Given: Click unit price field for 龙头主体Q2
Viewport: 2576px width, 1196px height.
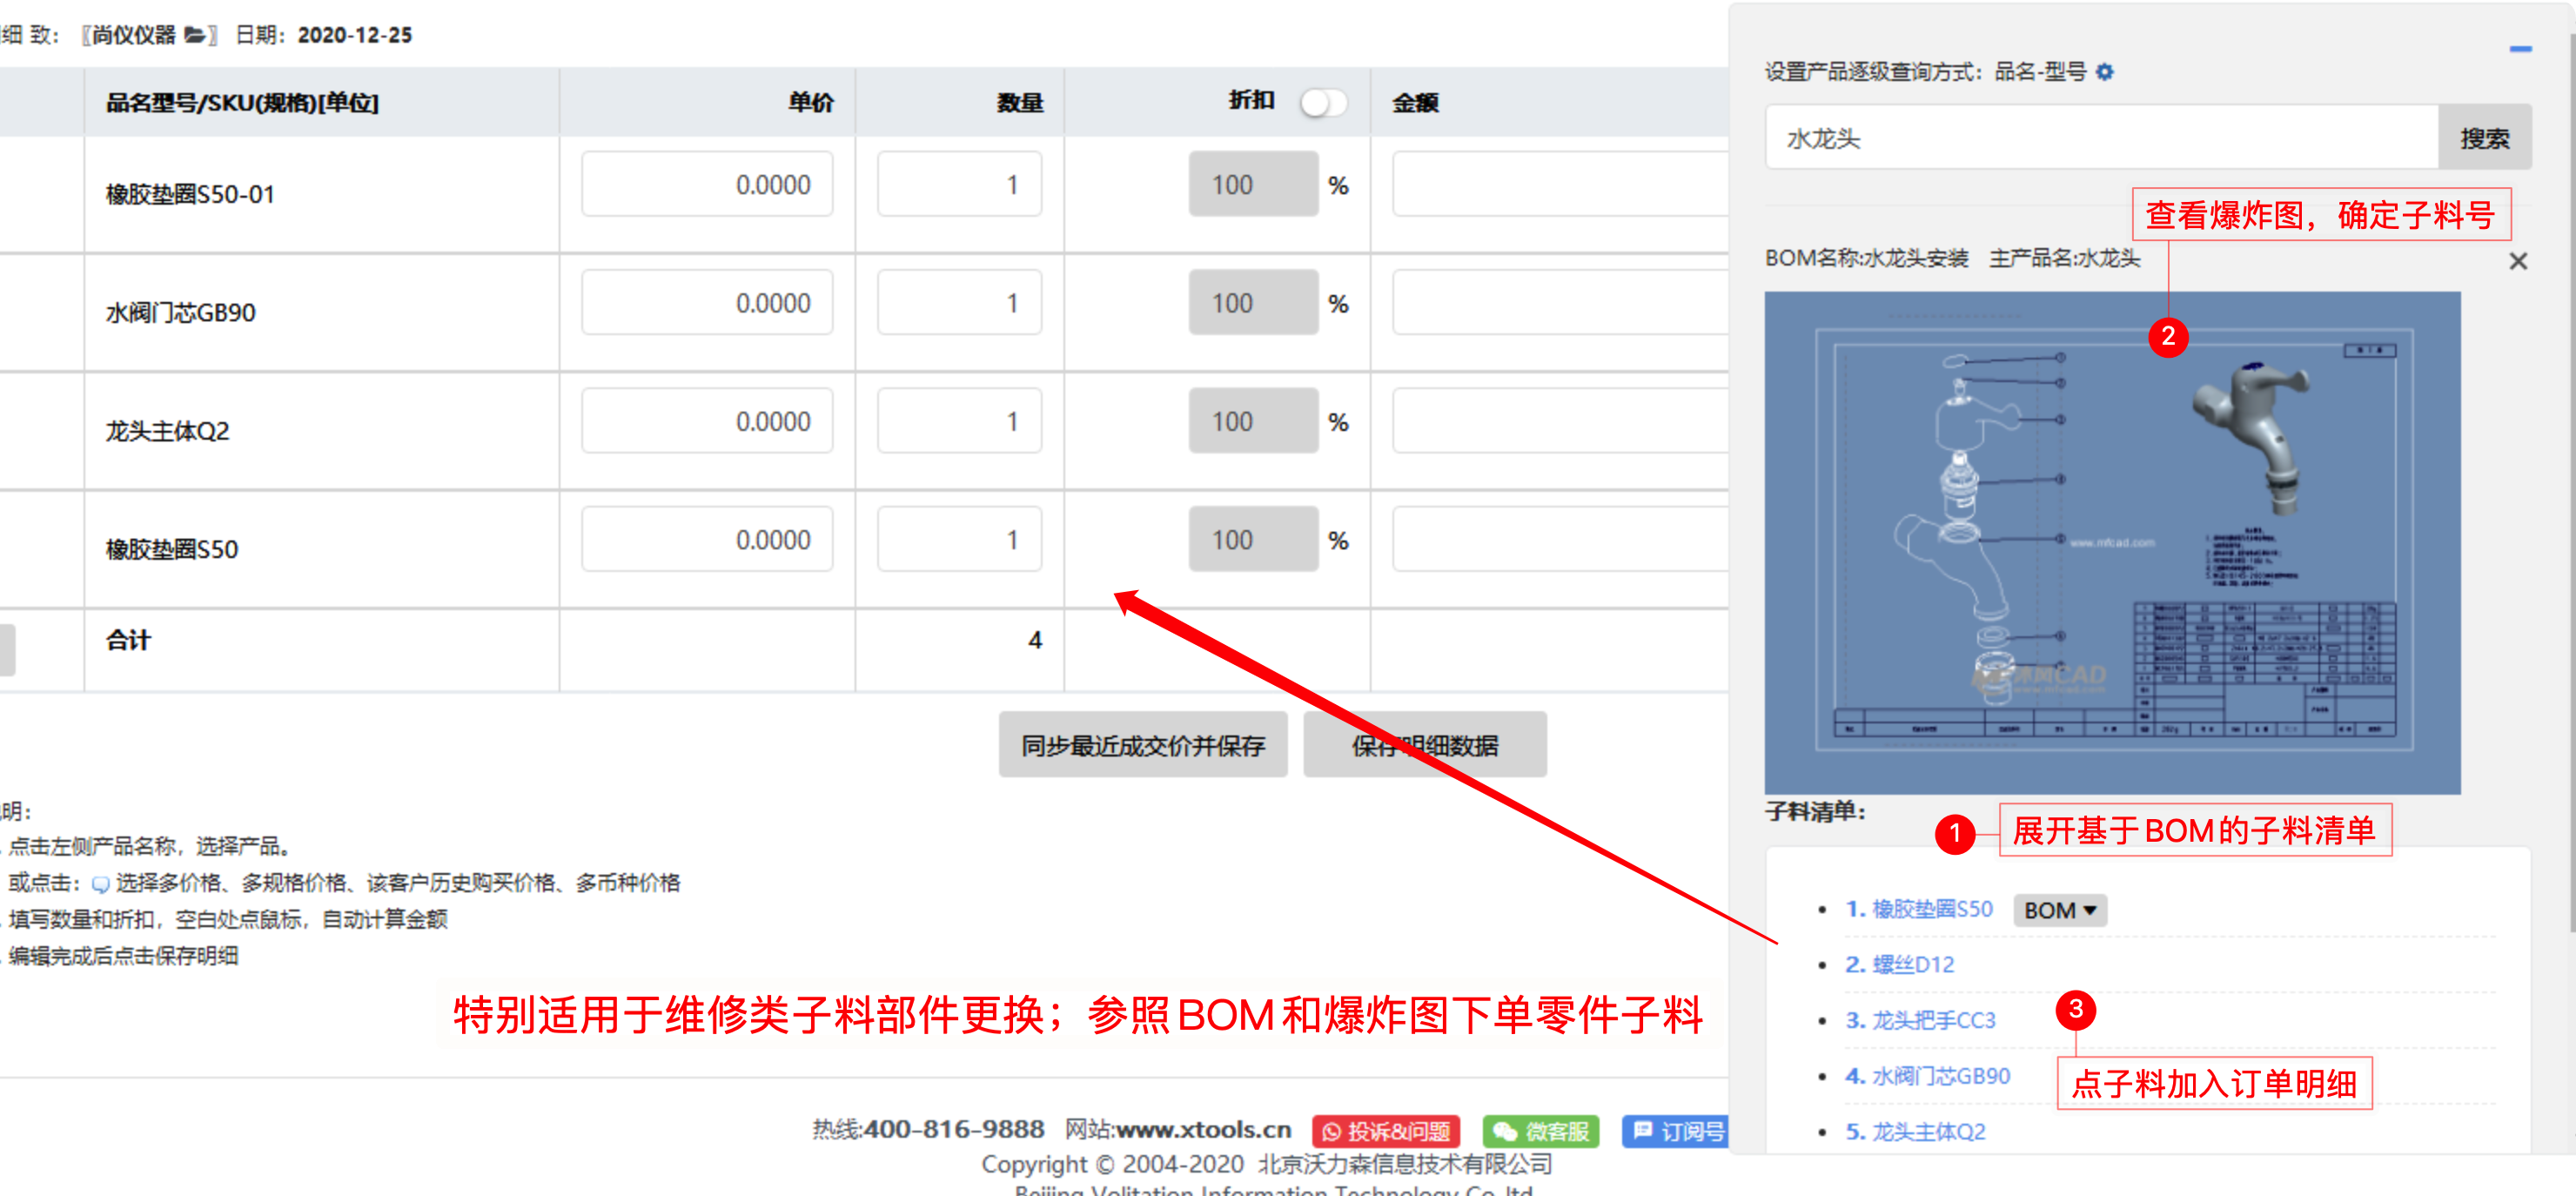Looking at the screenshot, I should (707, 421).
